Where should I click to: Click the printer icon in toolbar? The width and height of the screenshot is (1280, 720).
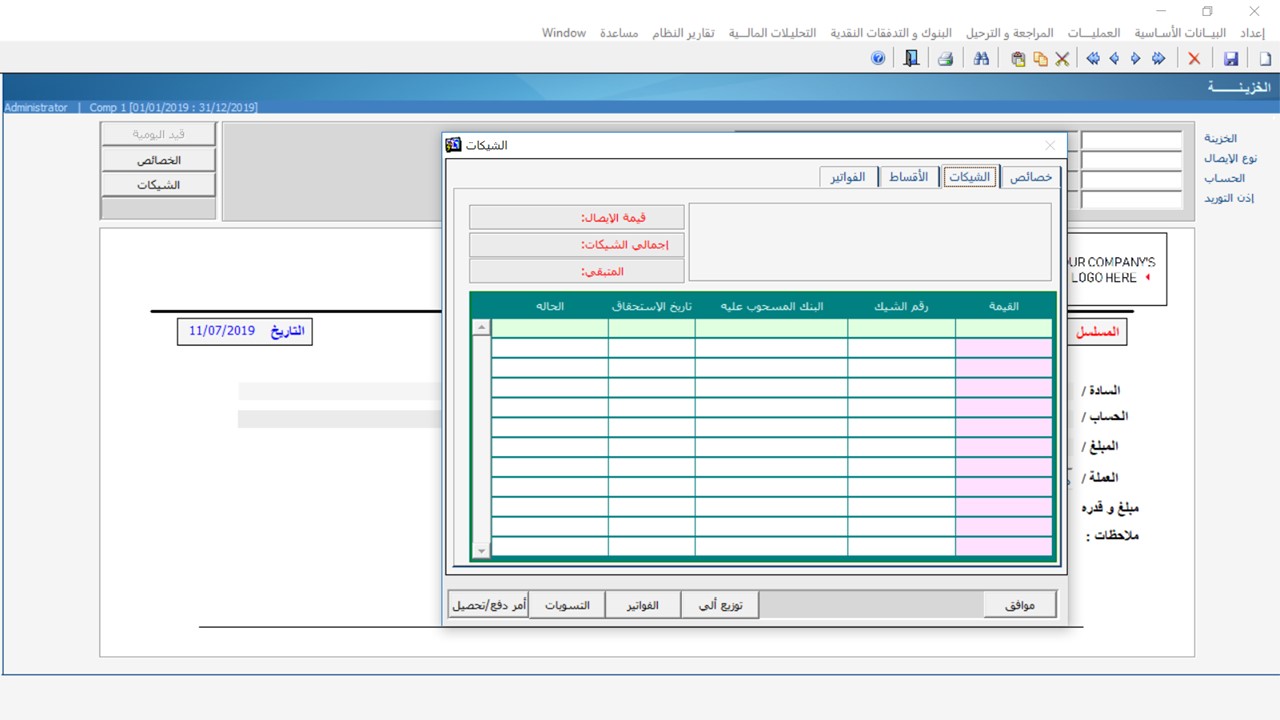tap(945, 59)
